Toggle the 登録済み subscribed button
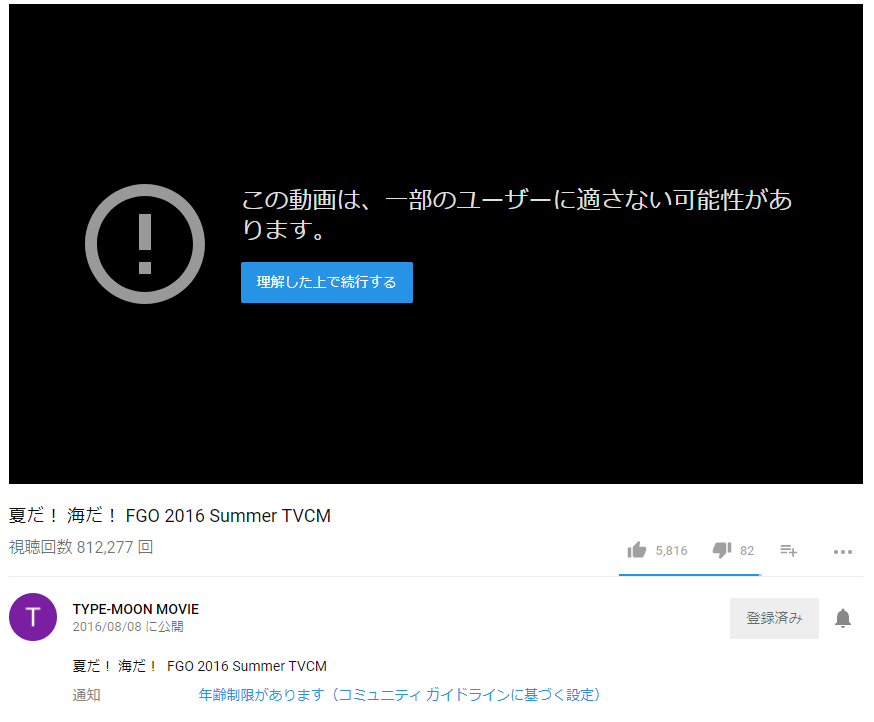This screenshot has width=874, height=722. coord(774,618)
